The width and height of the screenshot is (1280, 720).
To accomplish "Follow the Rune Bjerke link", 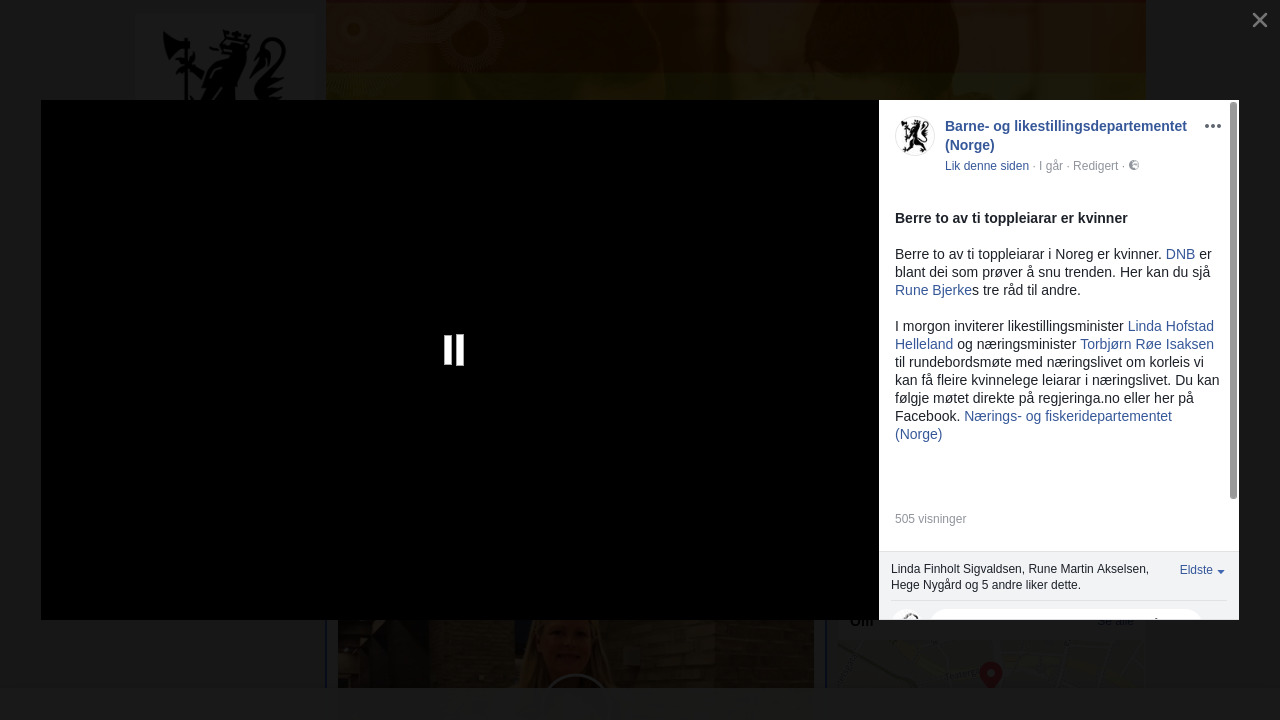I will [933, 290].
